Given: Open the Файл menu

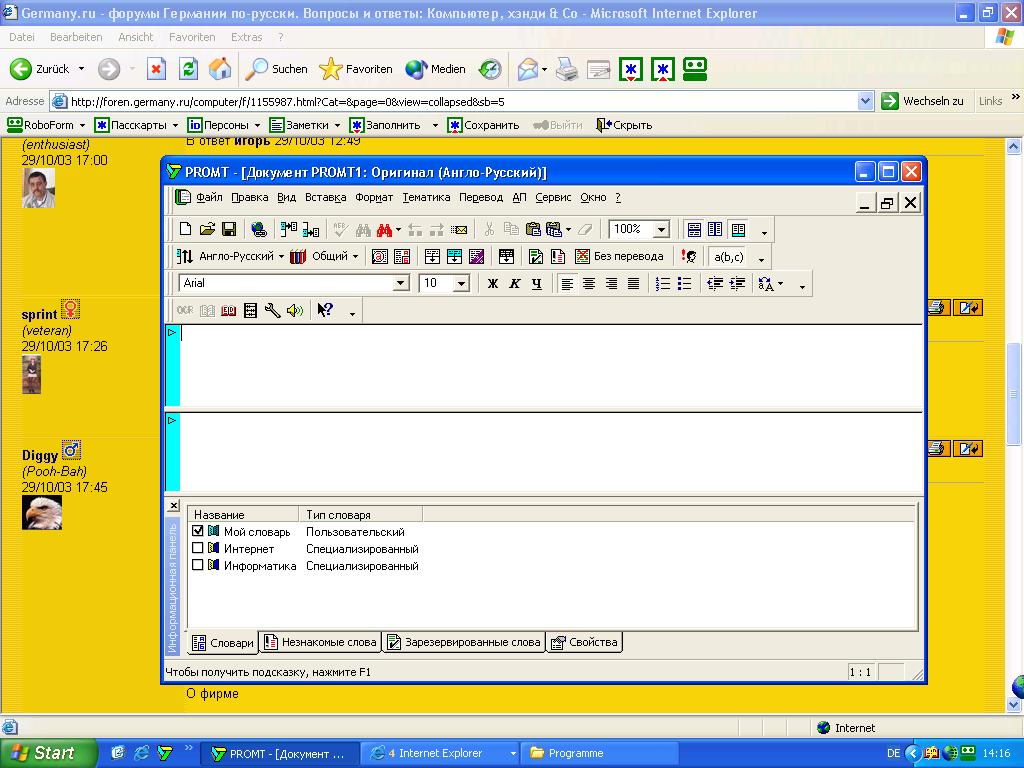Looking at the screenshot, I should tap(209, 197).
